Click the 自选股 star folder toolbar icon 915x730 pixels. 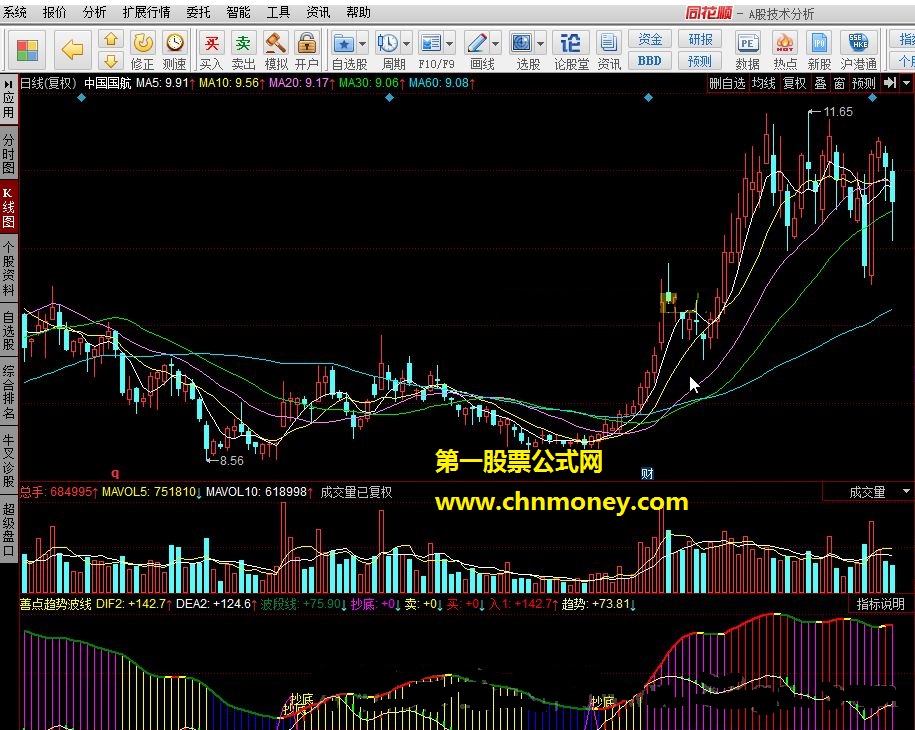click(x=344, y=44)
